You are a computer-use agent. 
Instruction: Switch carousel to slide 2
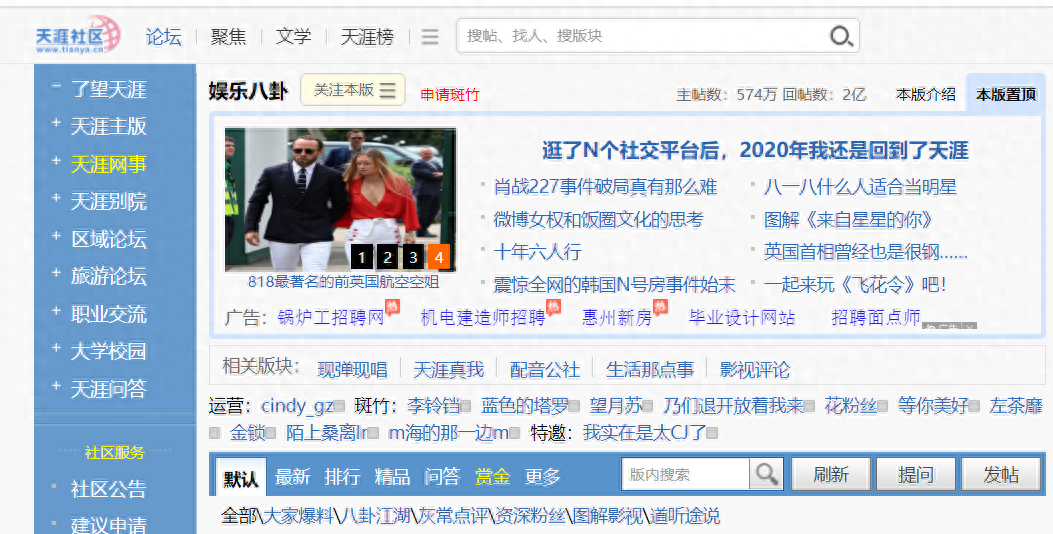pyautogui.click(x=387, y=257)
